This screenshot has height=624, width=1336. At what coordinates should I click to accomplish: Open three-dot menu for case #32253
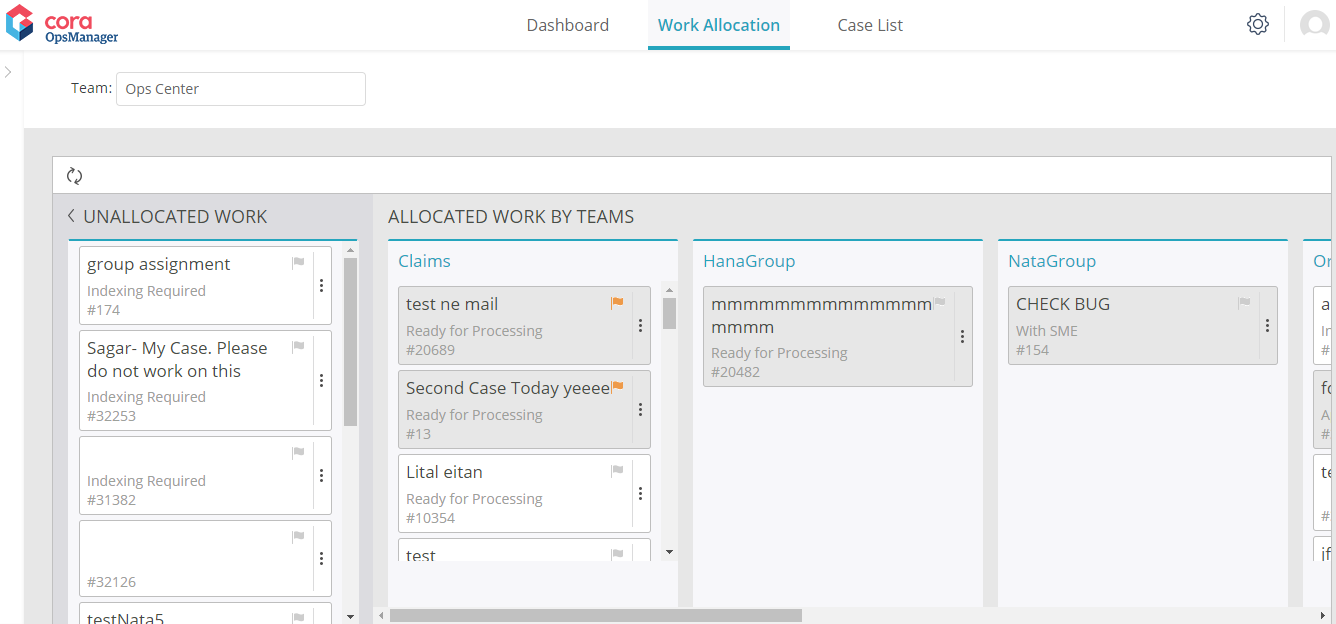pos(321,381)
